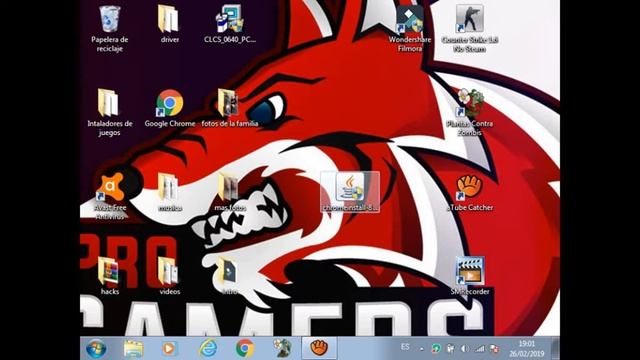Open the green circular tray icon

click(x=436, y=349)
